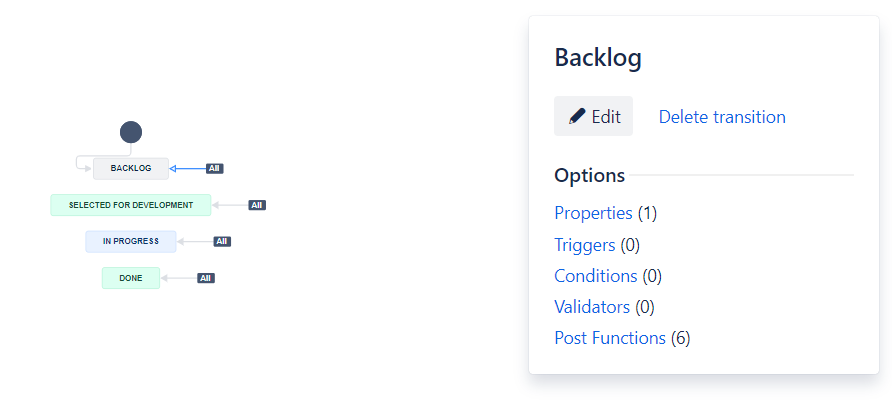Select the BACKLOG status node
The width and height of the screenshot is (892, 415).
[x=131, y=168]
